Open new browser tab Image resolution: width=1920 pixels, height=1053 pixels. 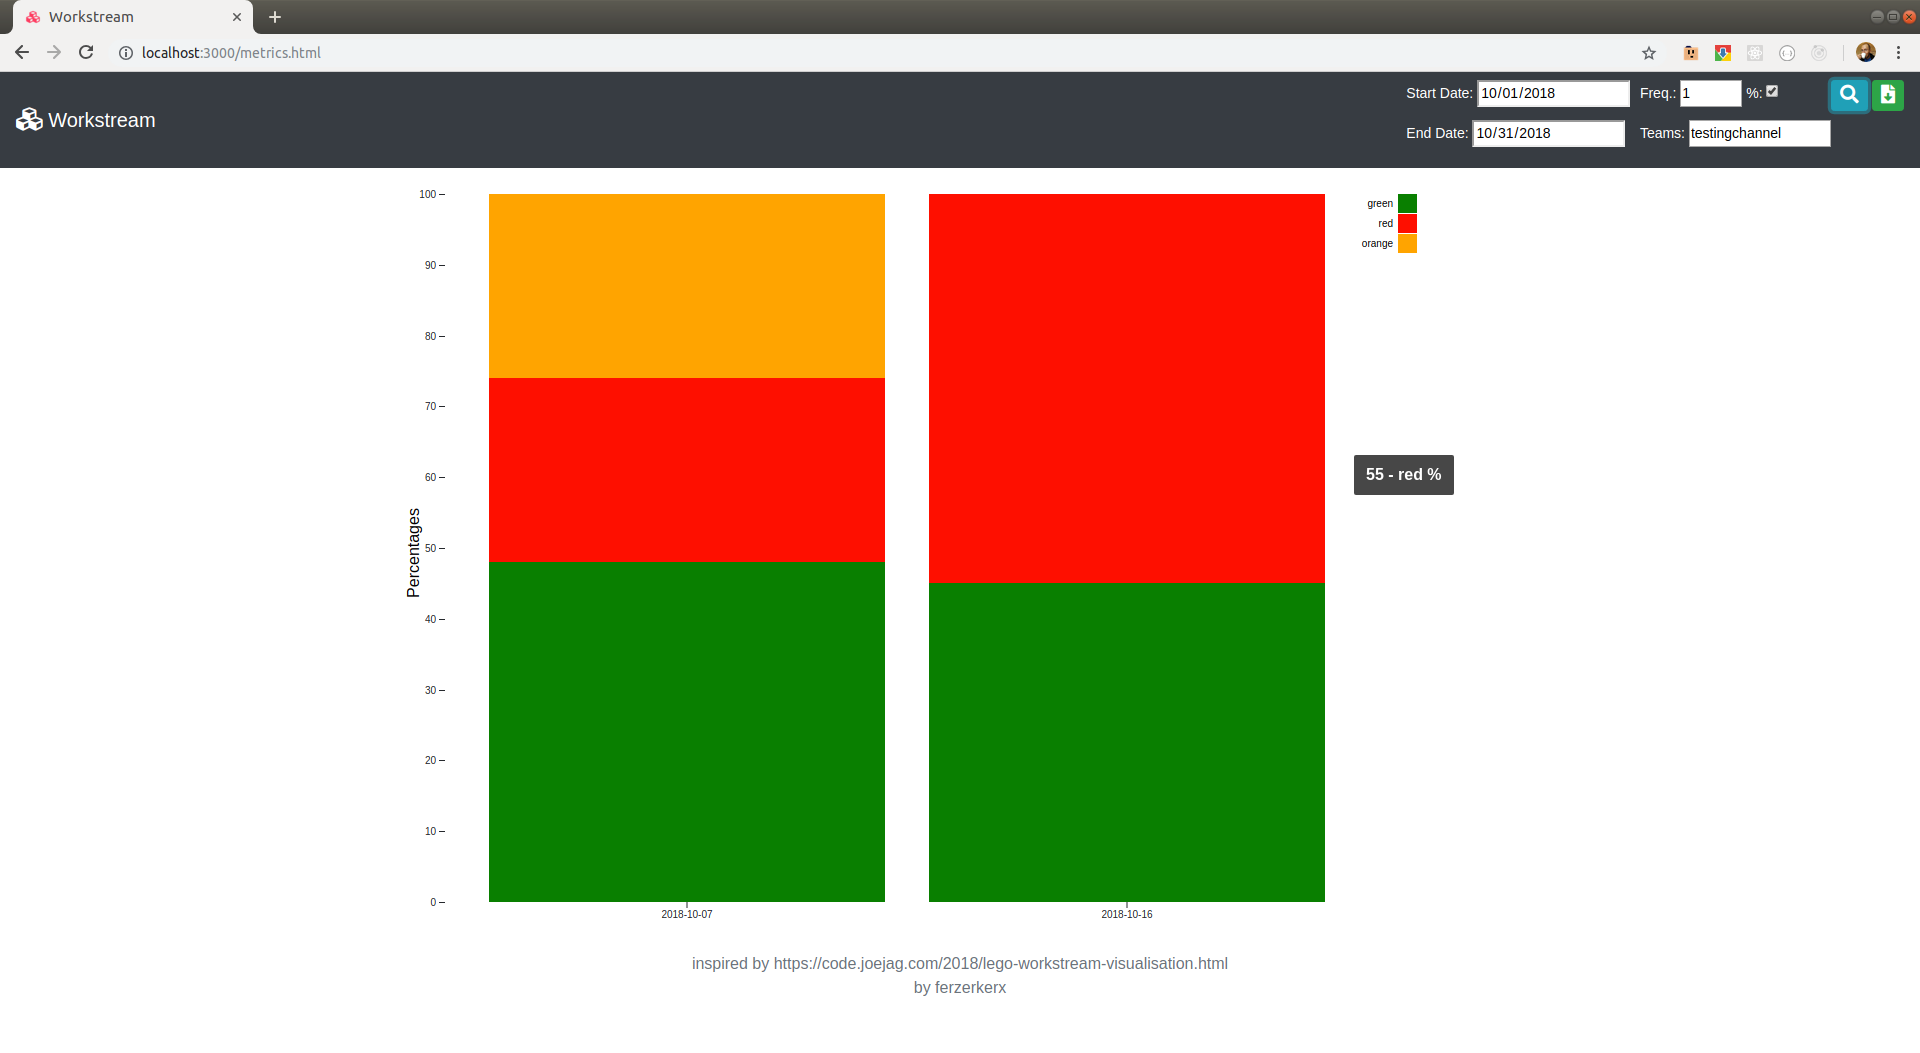tap(275, 17)
